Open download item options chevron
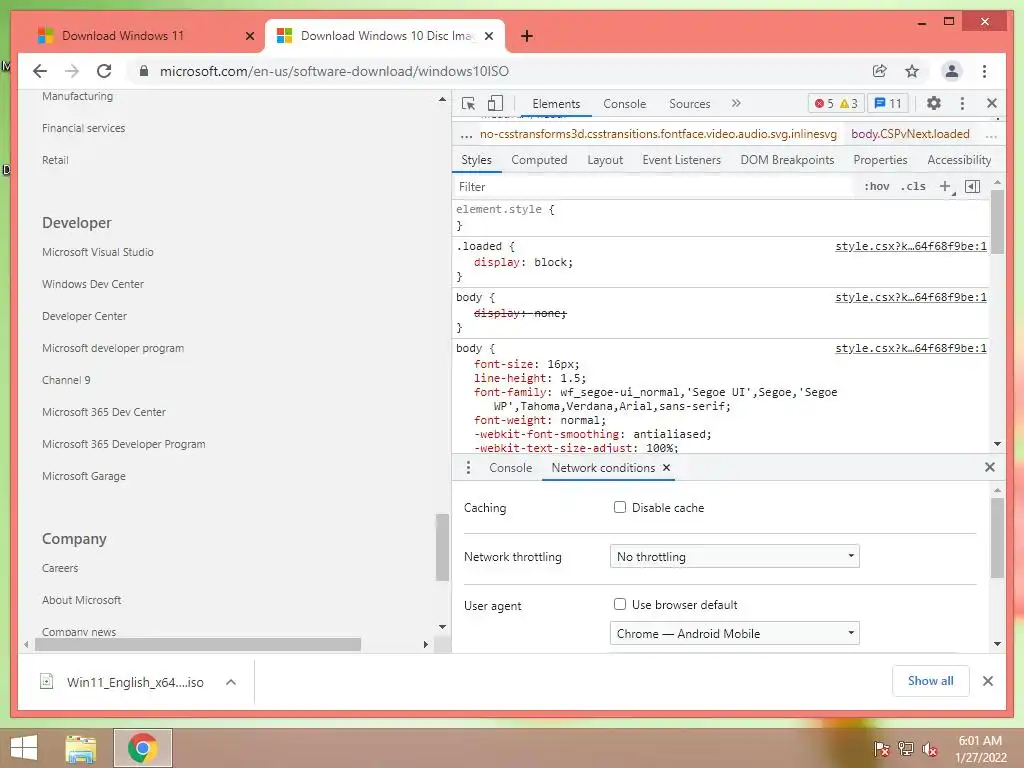The image size is (1024, 768). 231,682
